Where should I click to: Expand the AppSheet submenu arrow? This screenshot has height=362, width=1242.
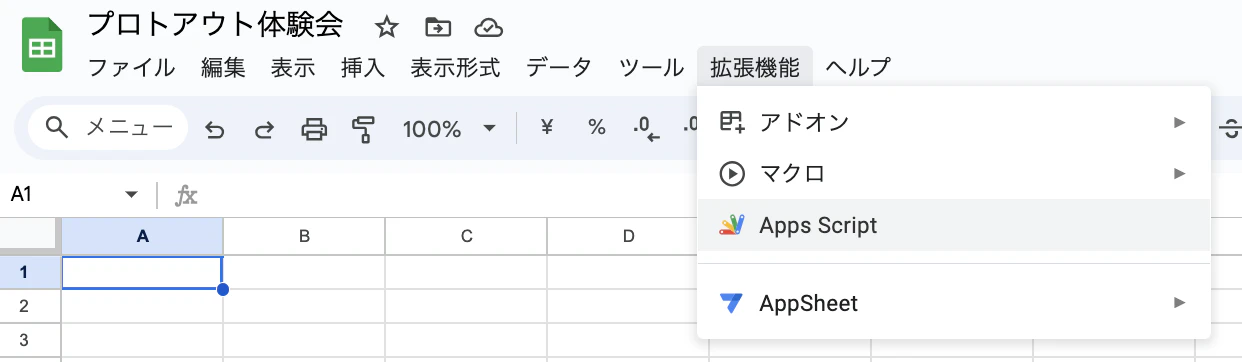pos(1180,302)
